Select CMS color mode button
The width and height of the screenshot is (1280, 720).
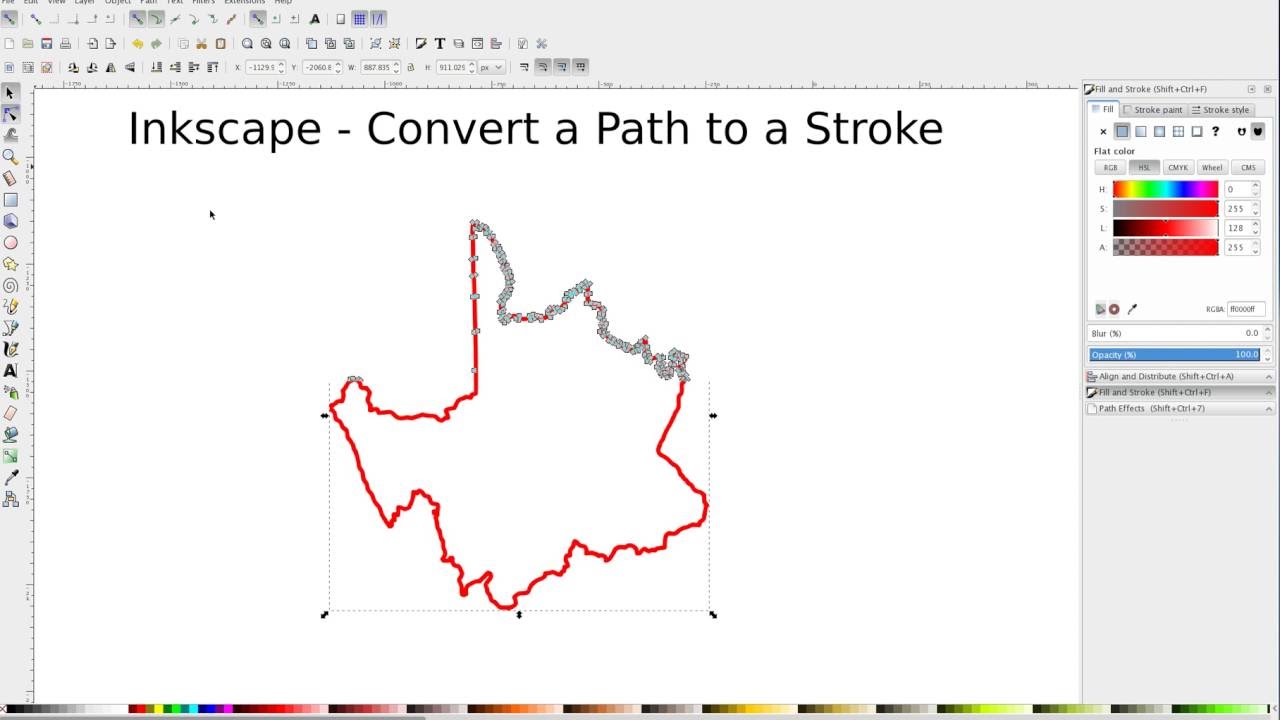1248,168
